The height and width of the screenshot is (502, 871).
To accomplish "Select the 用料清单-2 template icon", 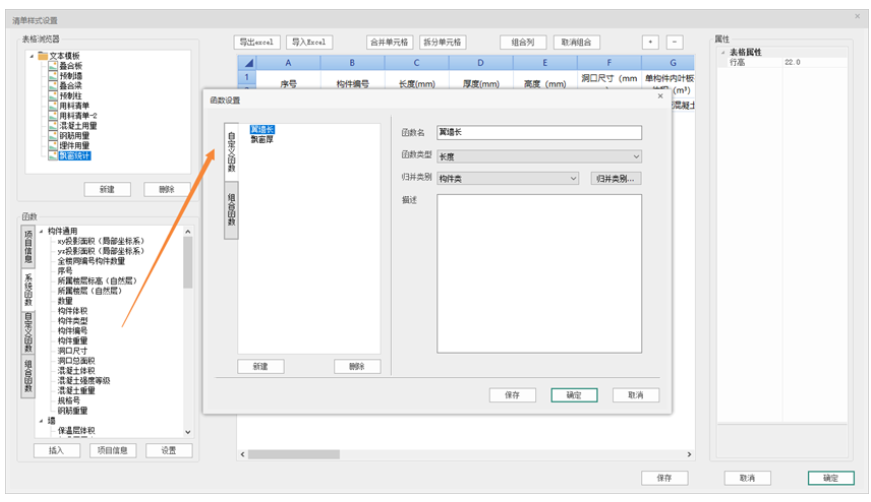I will [53, 116].
